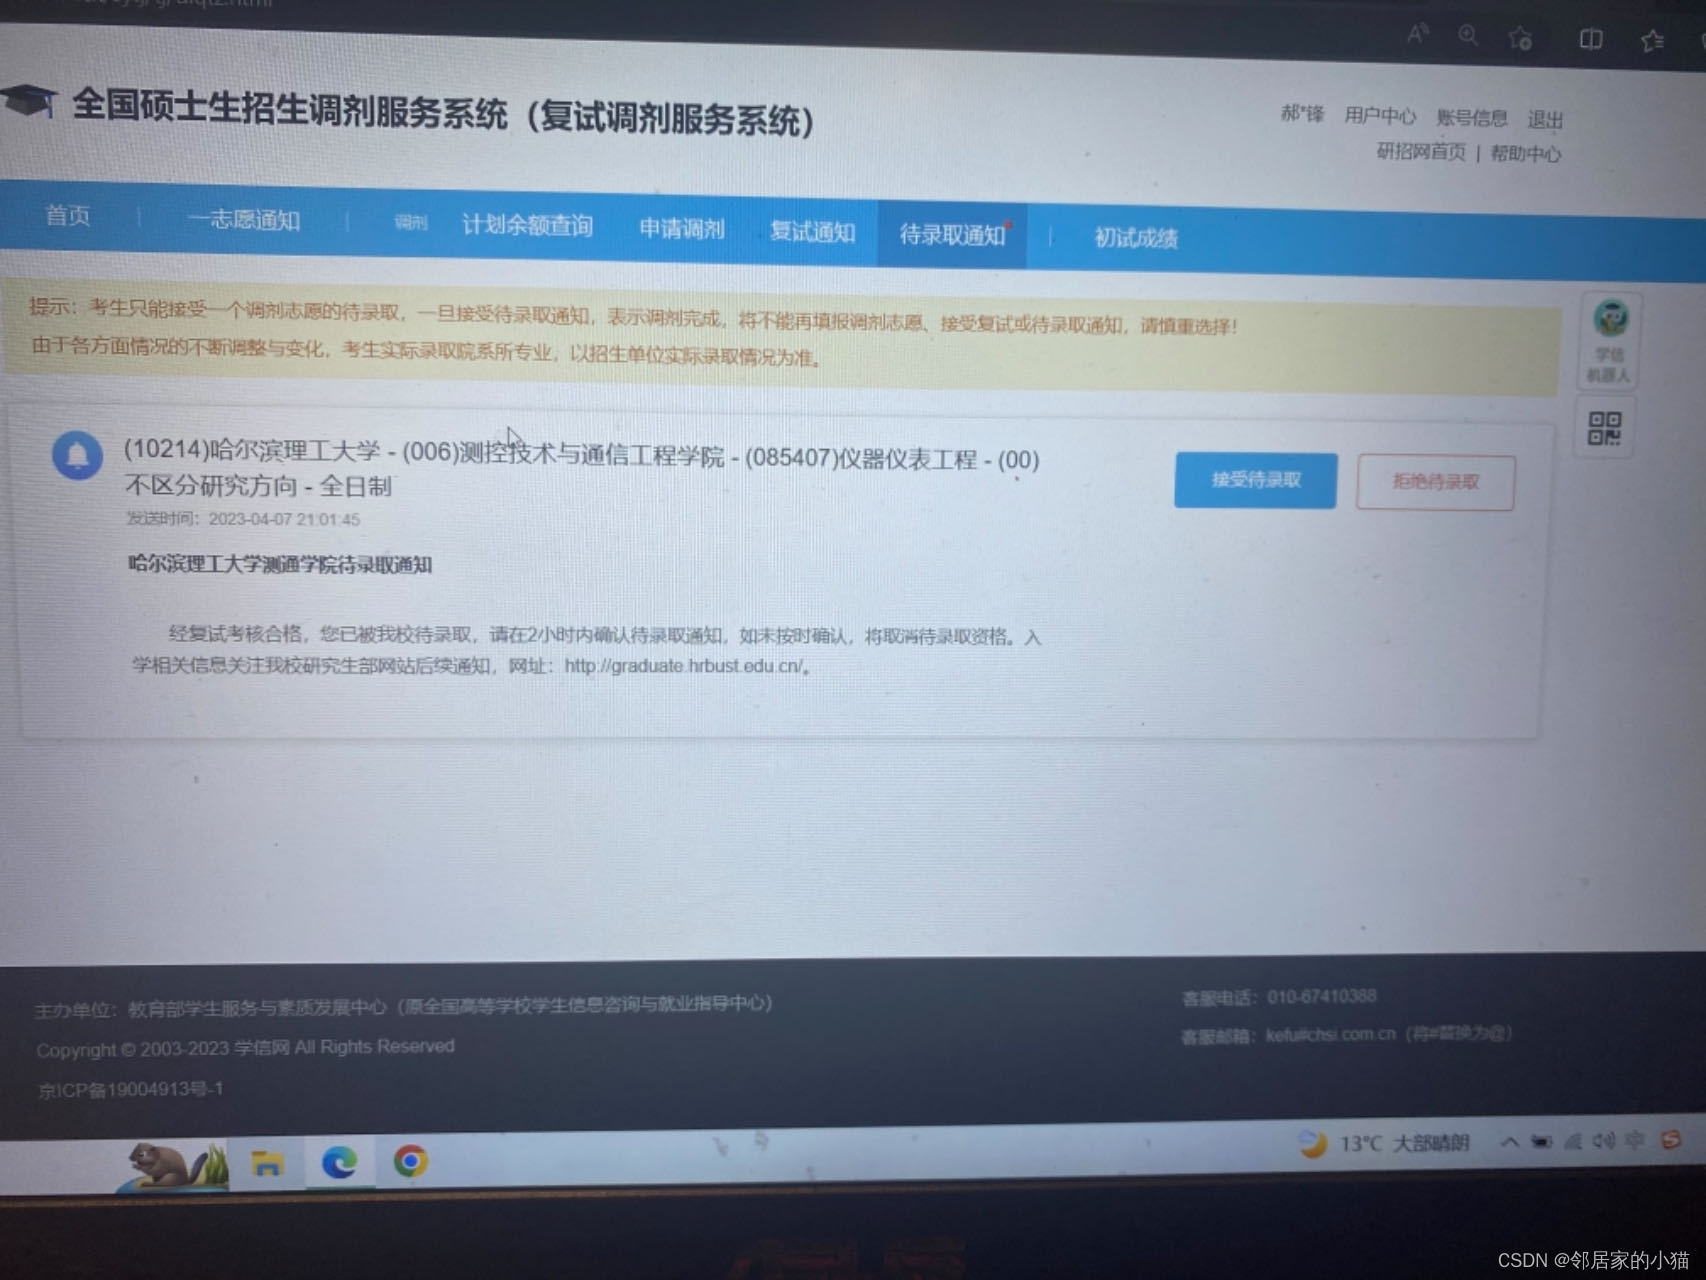This screenshot has width=1706, height=1280.
Task: Click the graduation cap site logo
Action: pyautogui.click(x=28, y=101)
